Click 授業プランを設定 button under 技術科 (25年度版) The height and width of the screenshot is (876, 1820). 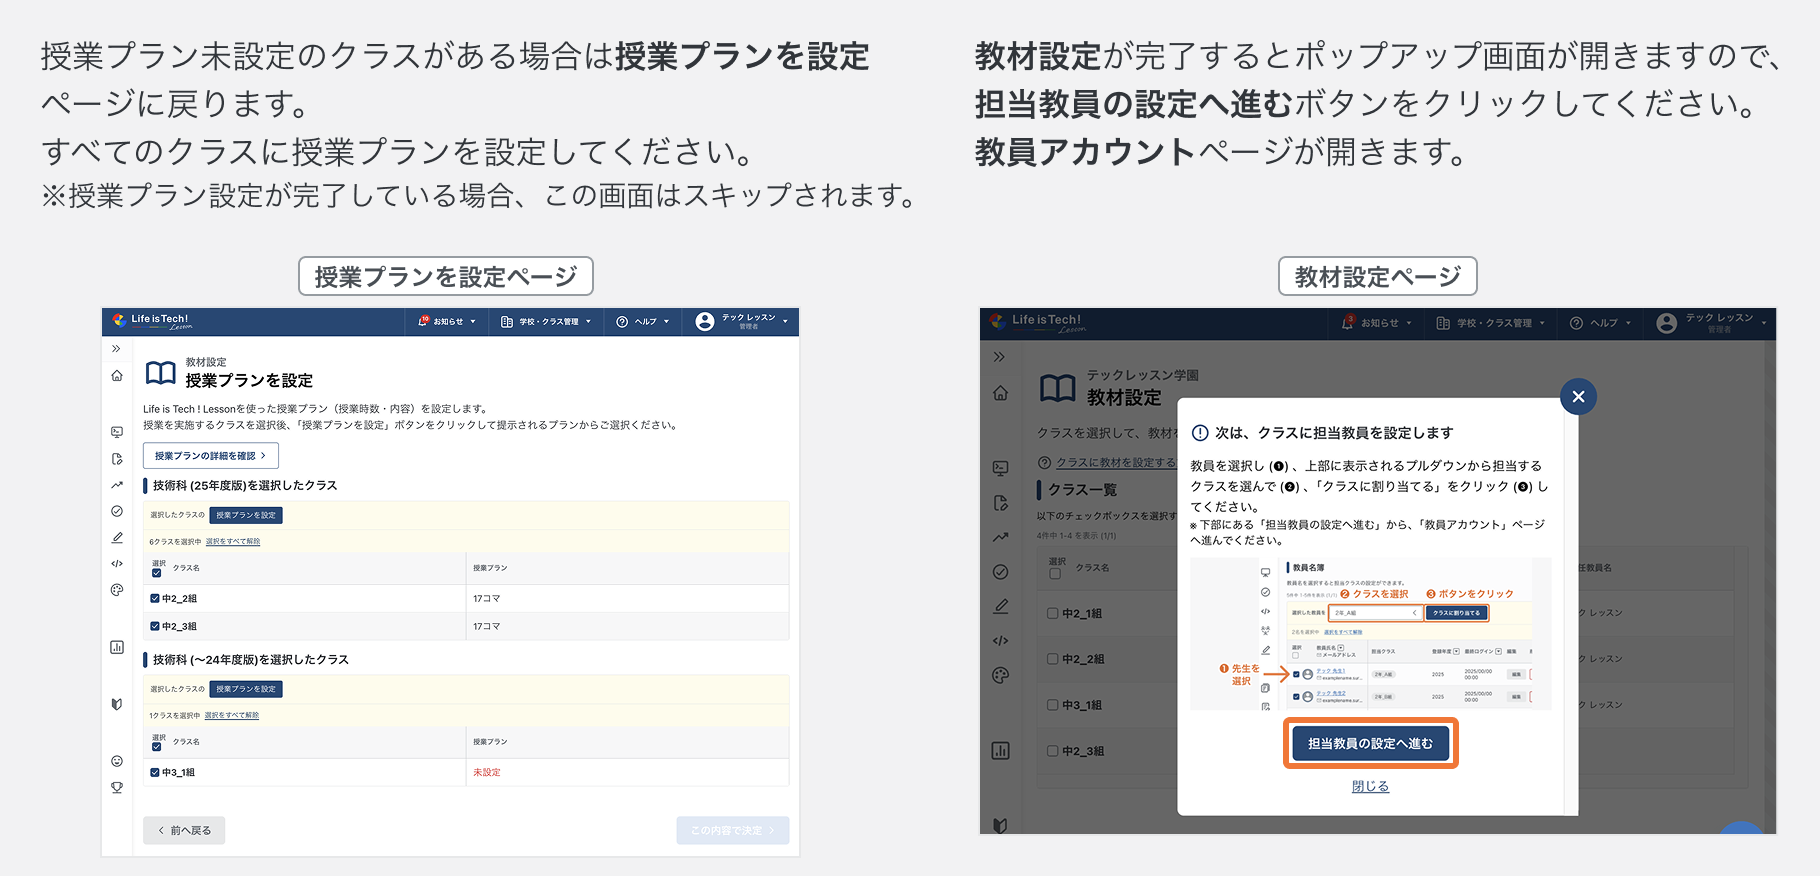[x=246, y=515]
